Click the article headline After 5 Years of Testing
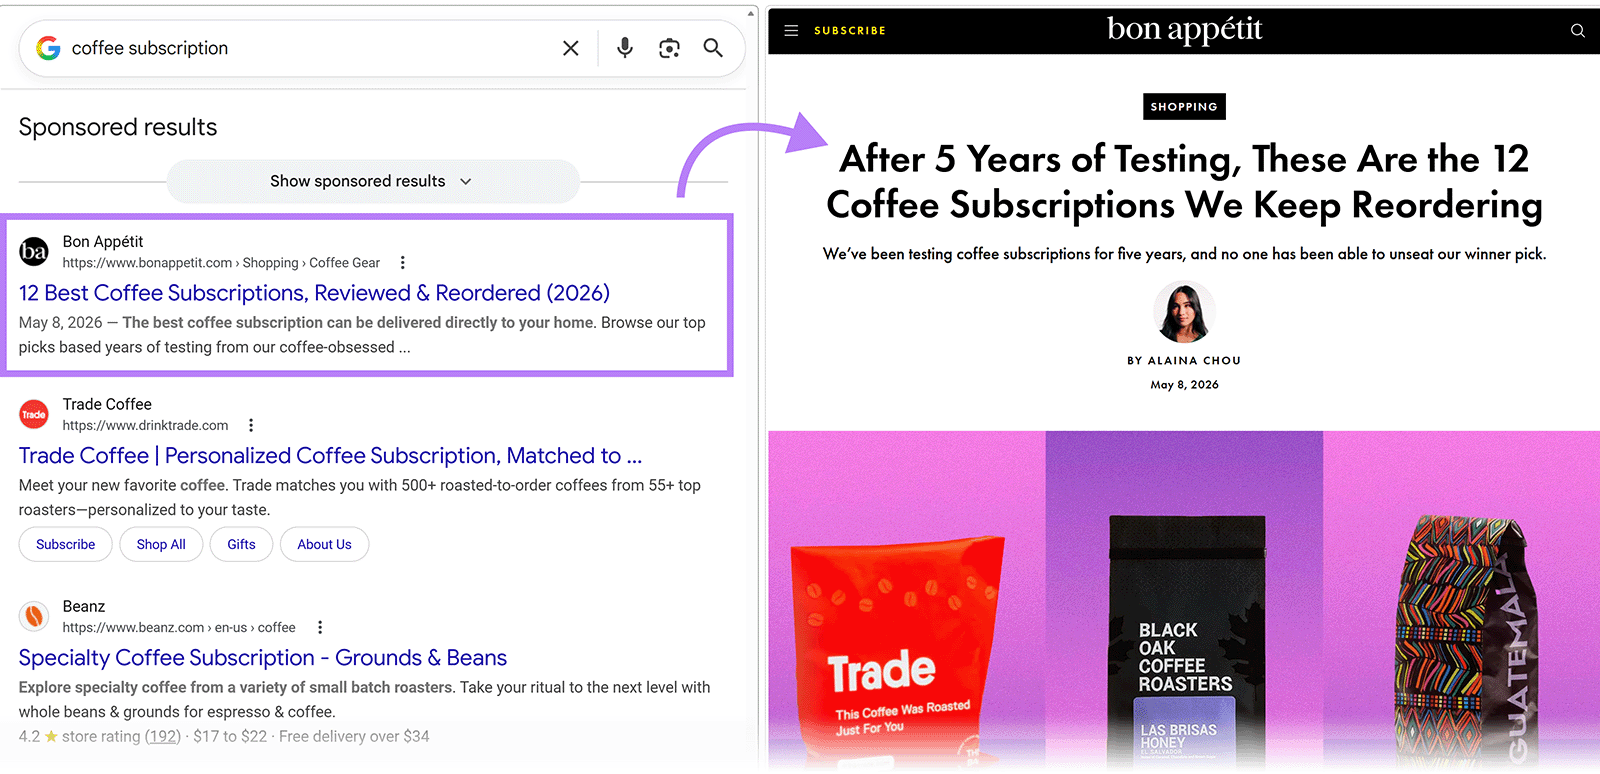Screen dimensions: 1600x774 pyautogui.click(x=1184, y=182)
